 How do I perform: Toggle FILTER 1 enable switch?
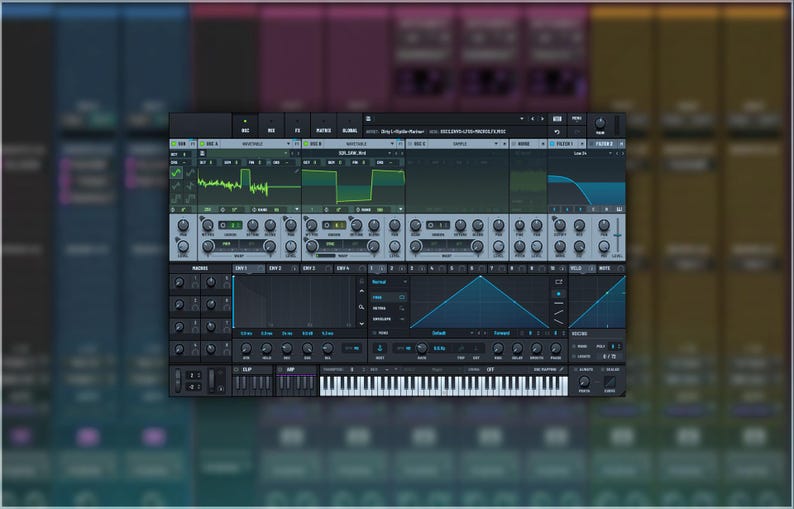point(551,144)
